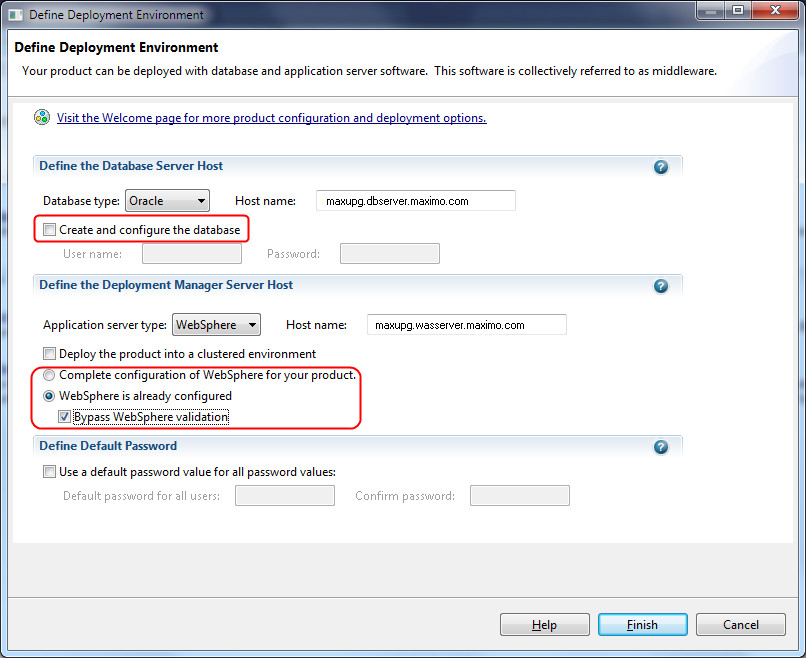This screenshot has width=806, height=658.
Task: Select WebSphere is already configured radio button
Action: (49, 396)
